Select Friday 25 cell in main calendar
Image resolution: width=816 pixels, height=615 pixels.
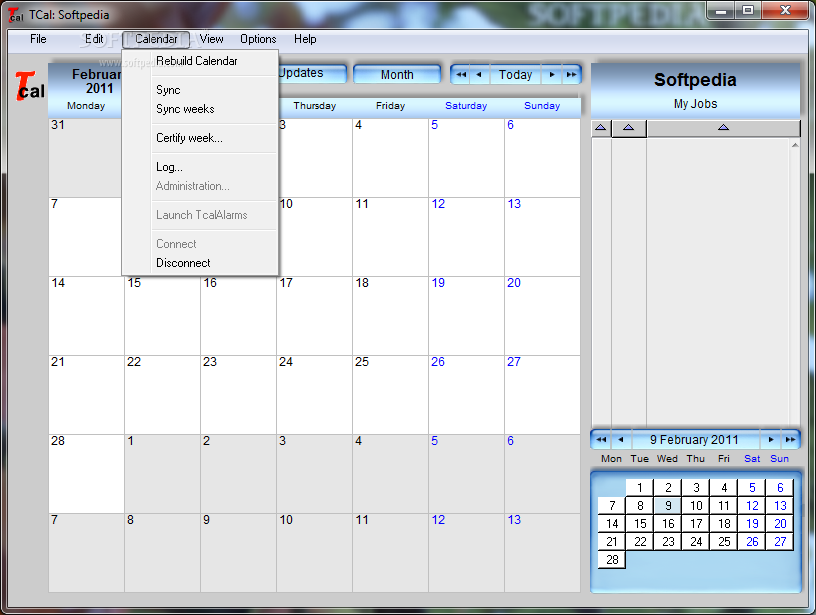390,395
